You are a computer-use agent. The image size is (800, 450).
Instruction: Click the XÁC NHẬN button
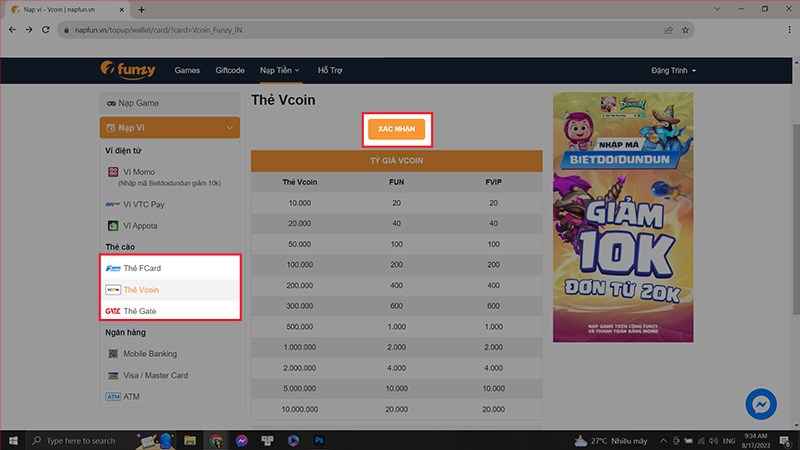tap(396, 129)
